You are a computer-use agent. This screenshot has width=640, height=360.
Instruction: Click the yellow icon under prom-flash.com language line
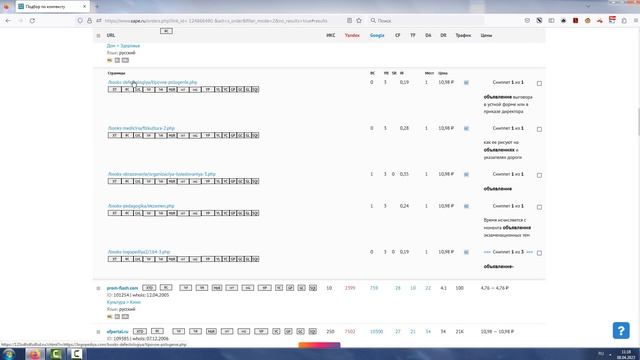pyautogui.click(x=109, y=316)
